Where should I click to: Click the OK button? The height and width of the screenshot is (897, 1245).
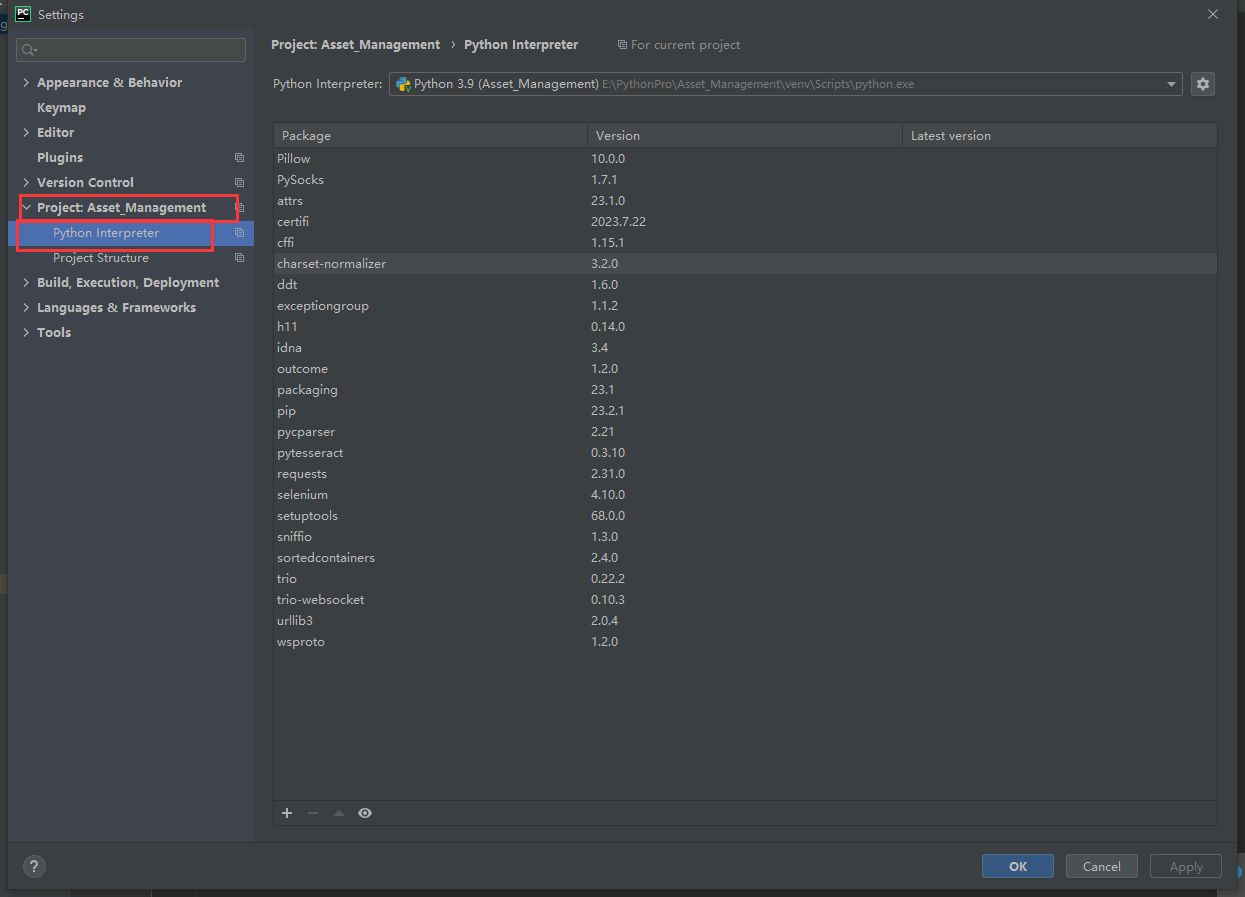1018,866
